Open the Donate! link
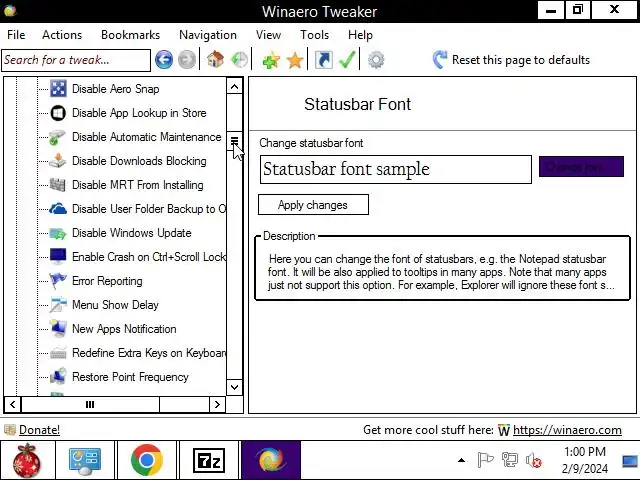The image size is (640, 480). [39, 430]
